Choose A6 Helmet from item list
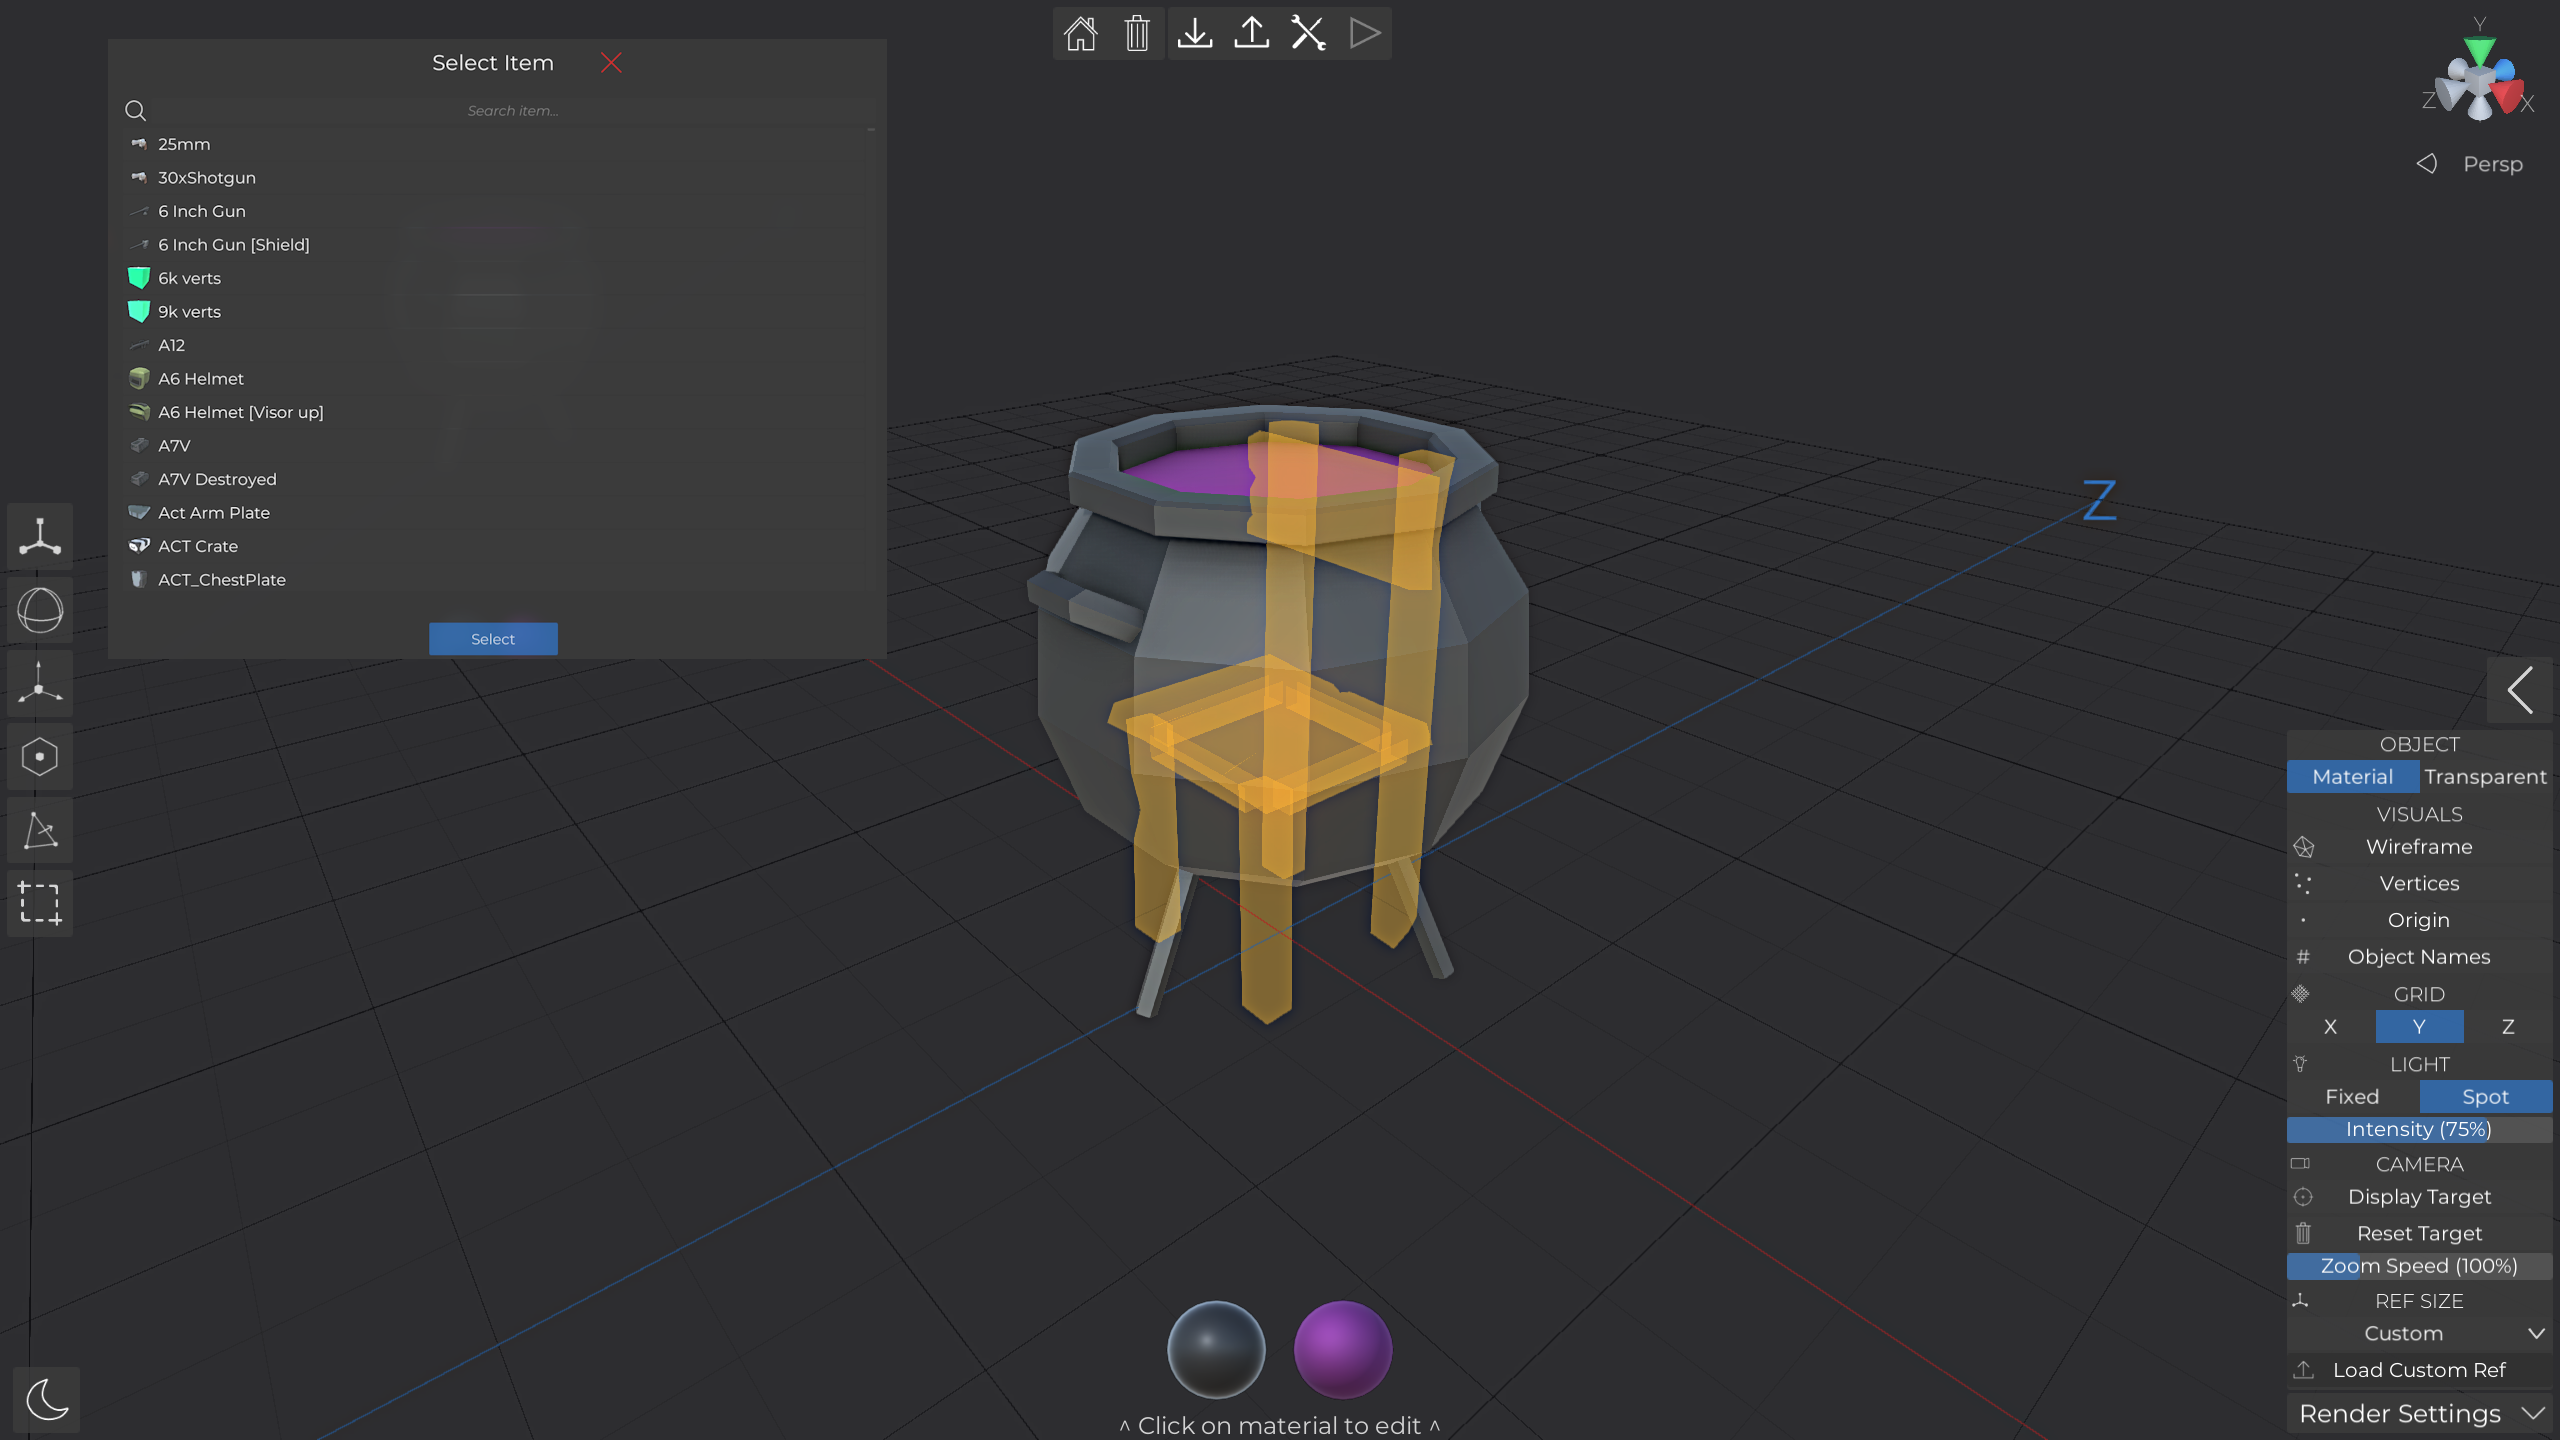The image size is (2560, 1440). pyautogui.click(x=201, y=378)
